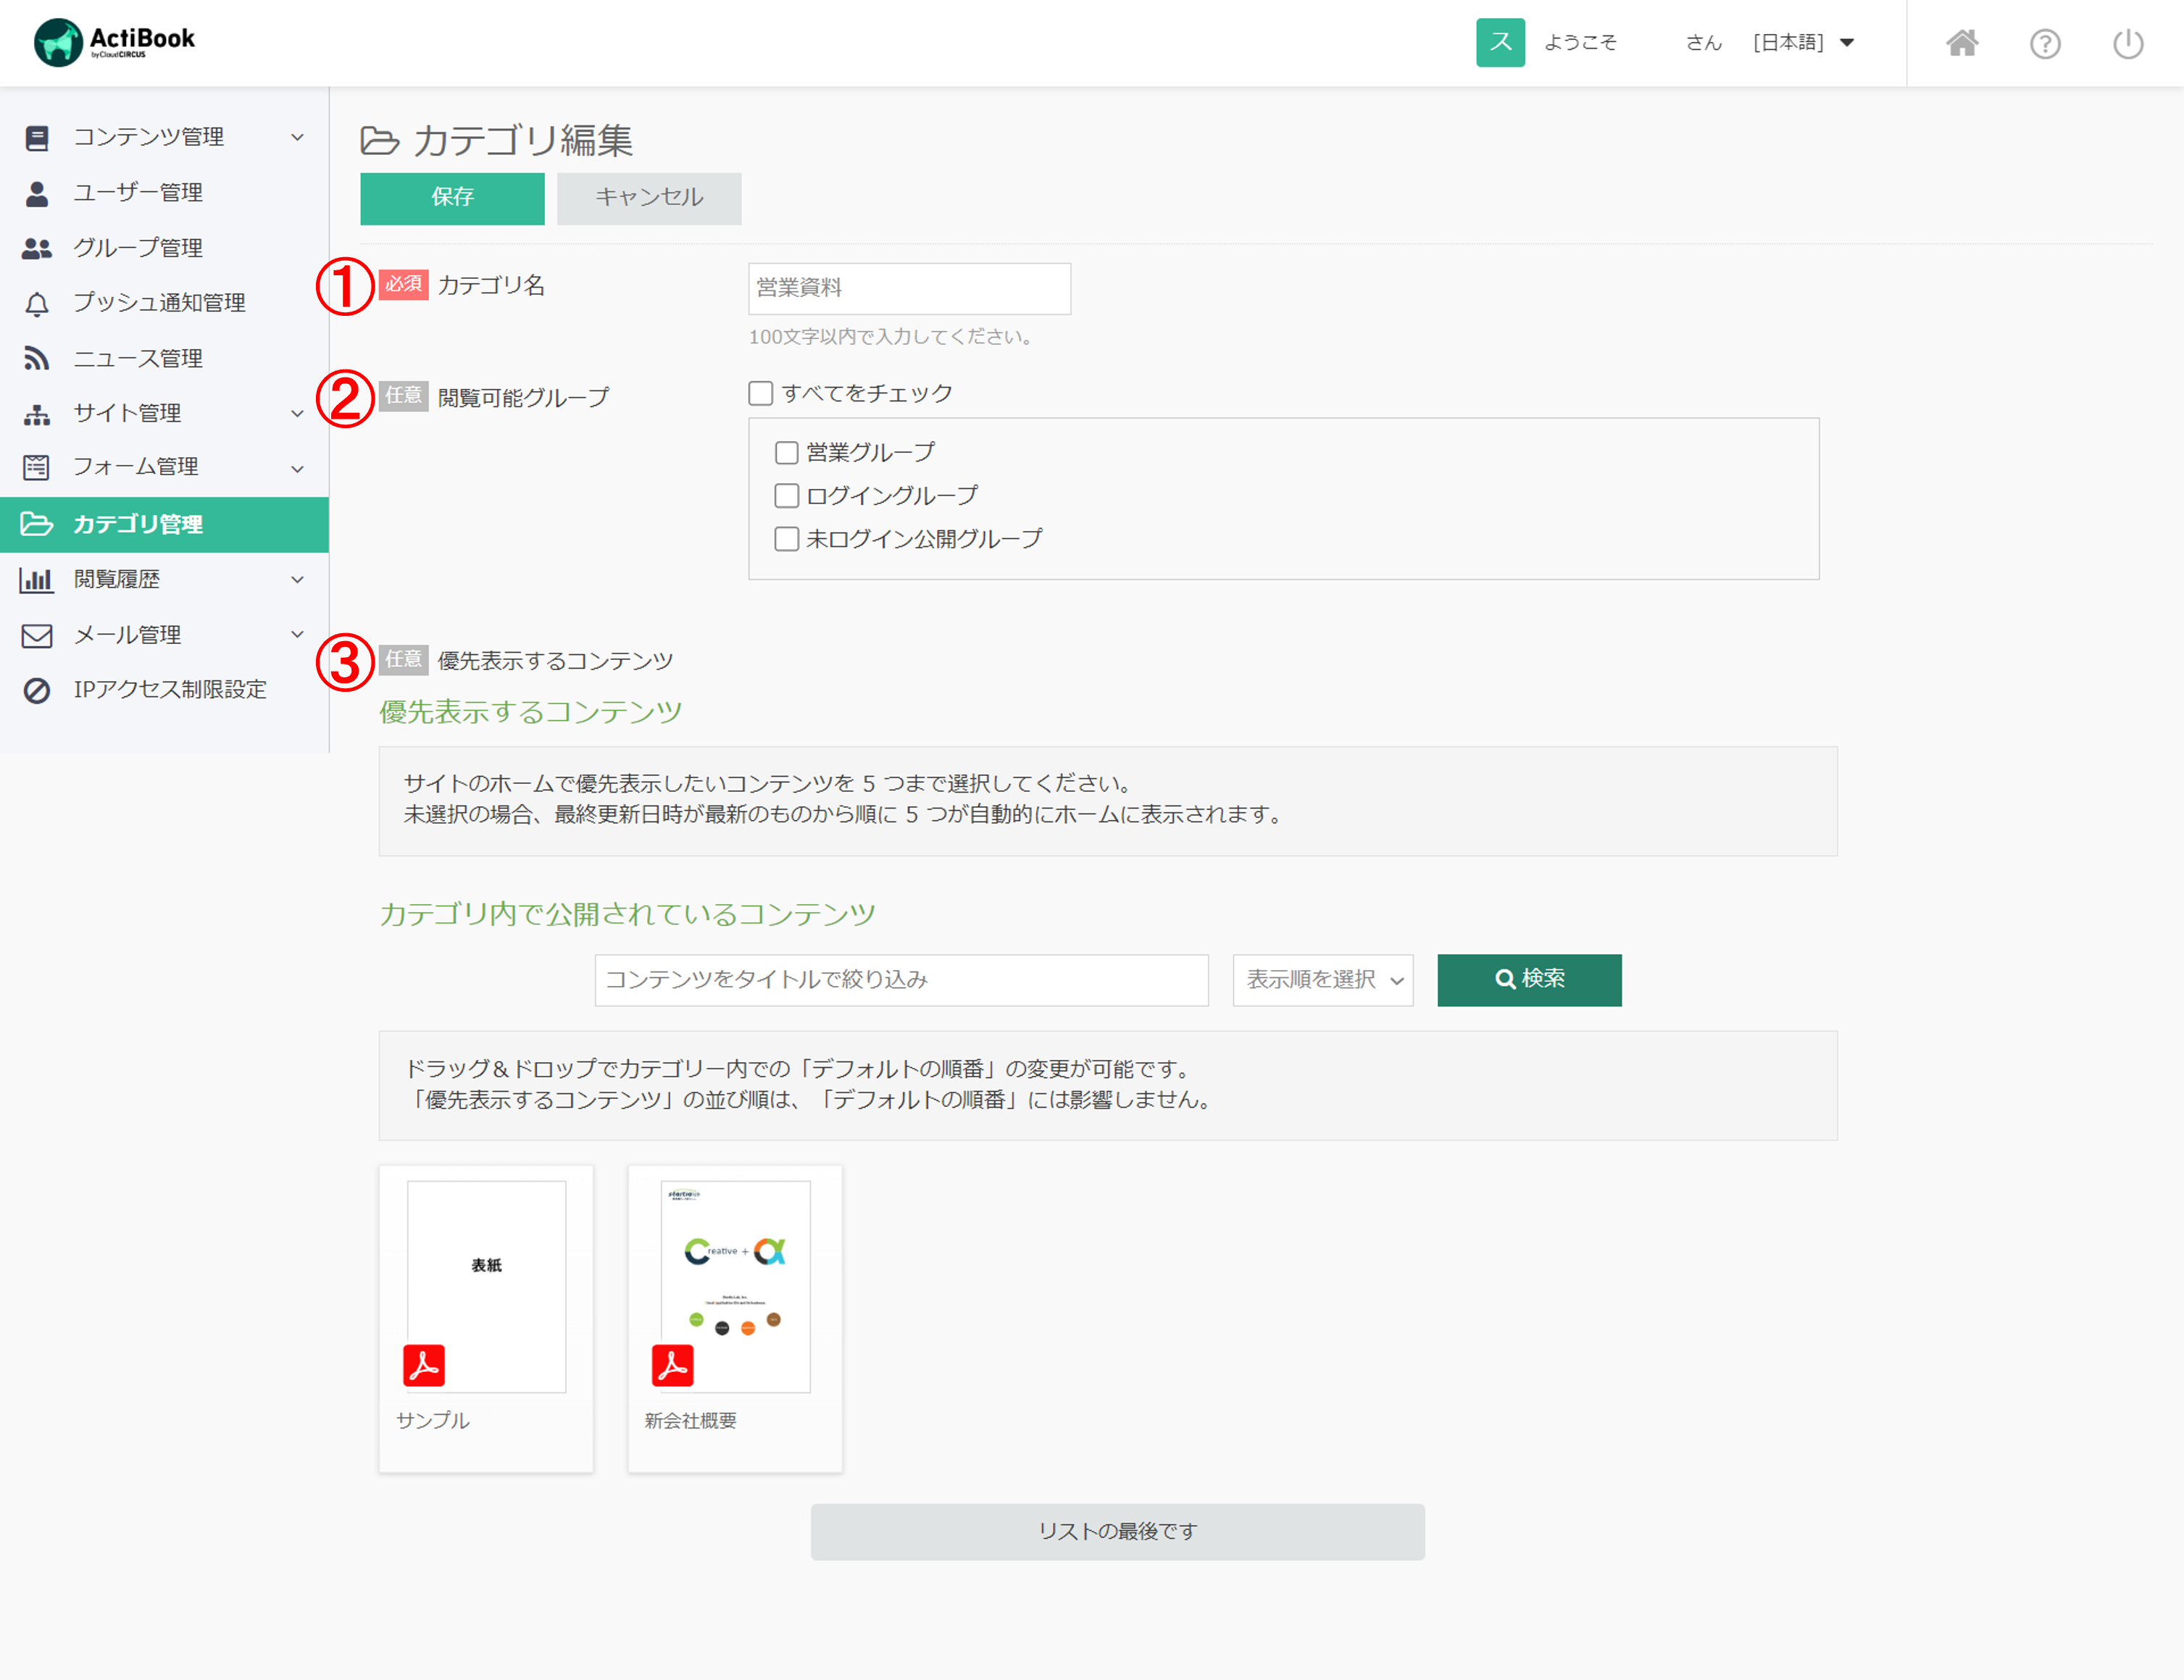Click the ユーザー管理 person icon
Viewport: 2184px width, 1680px height.
pos(37,193)
